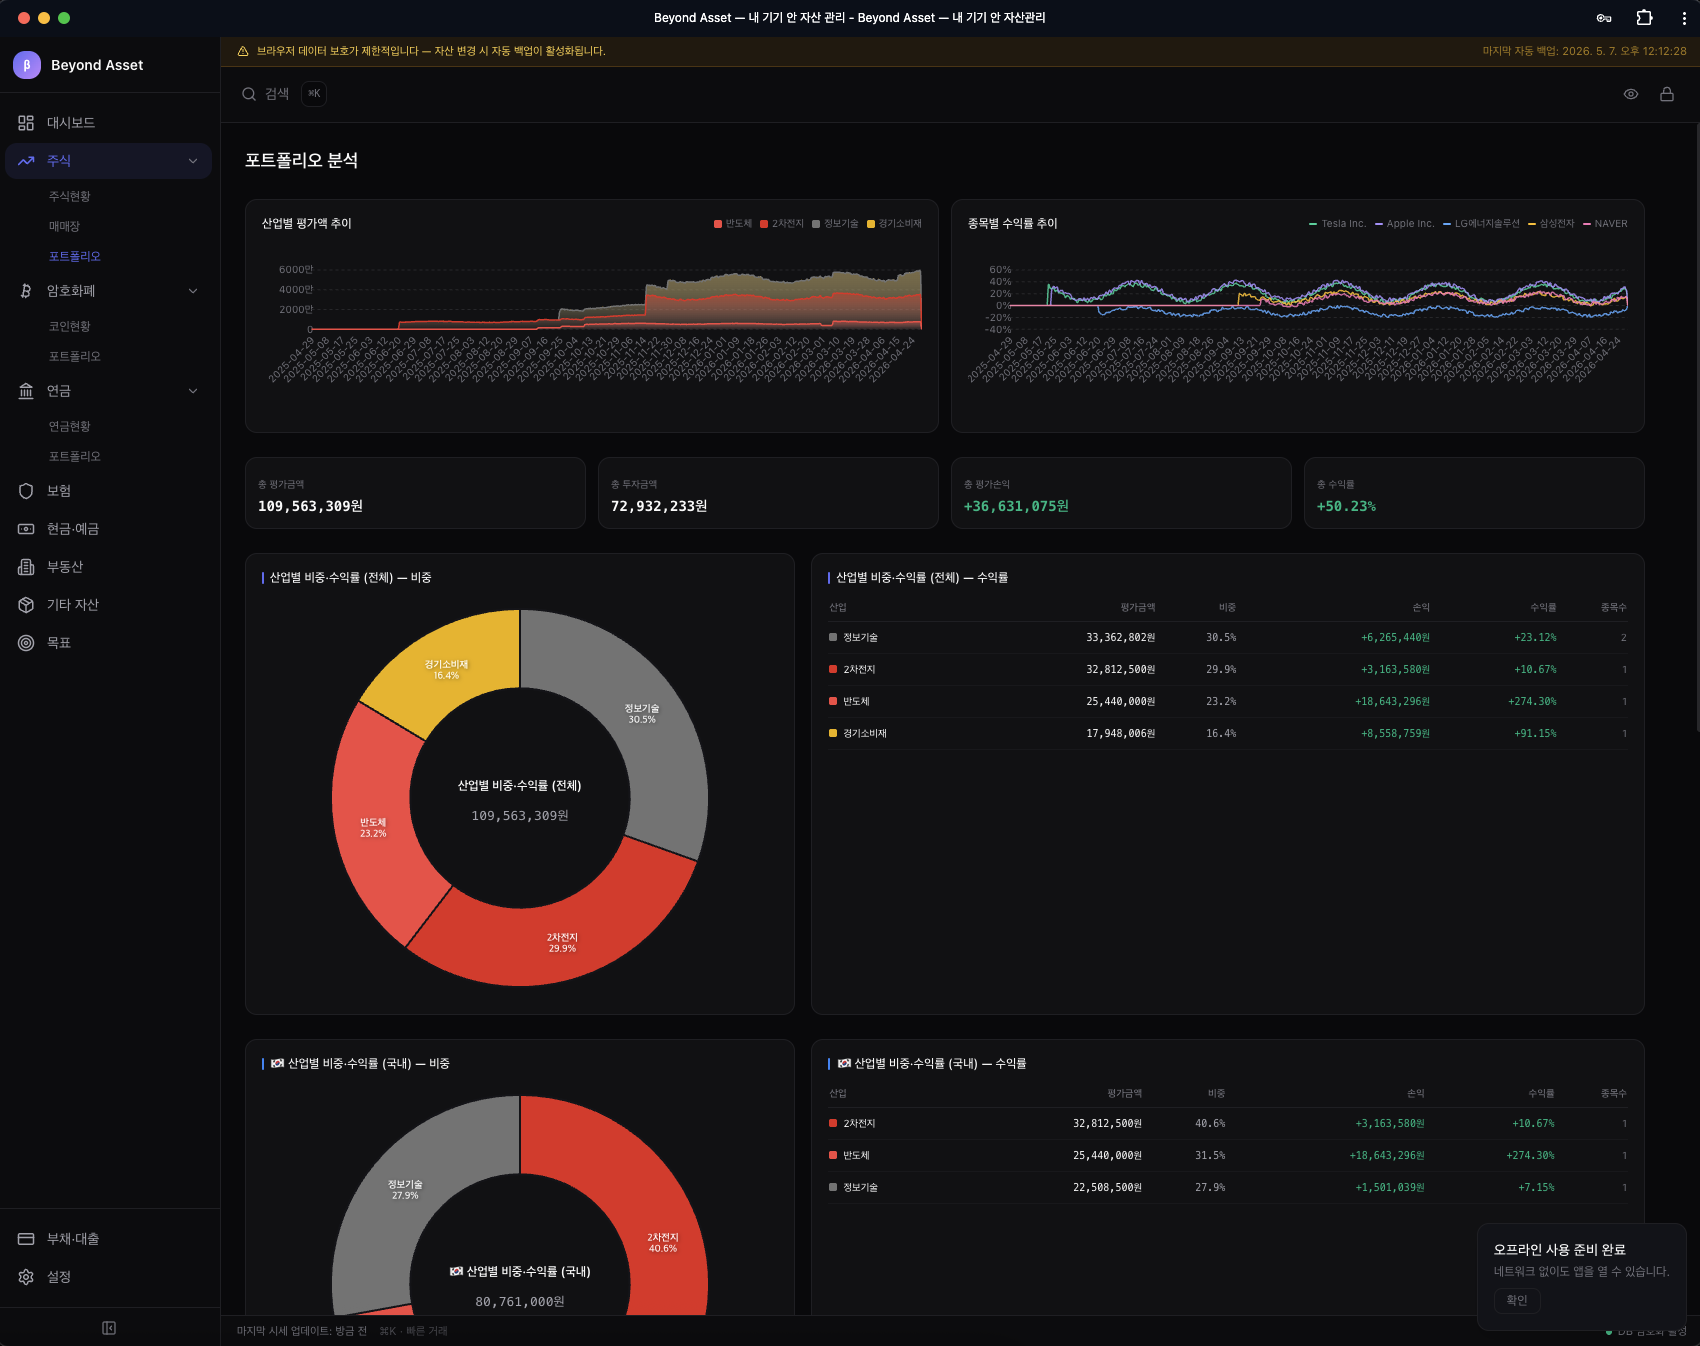Click the warning triangle in banner

(243, 51)
